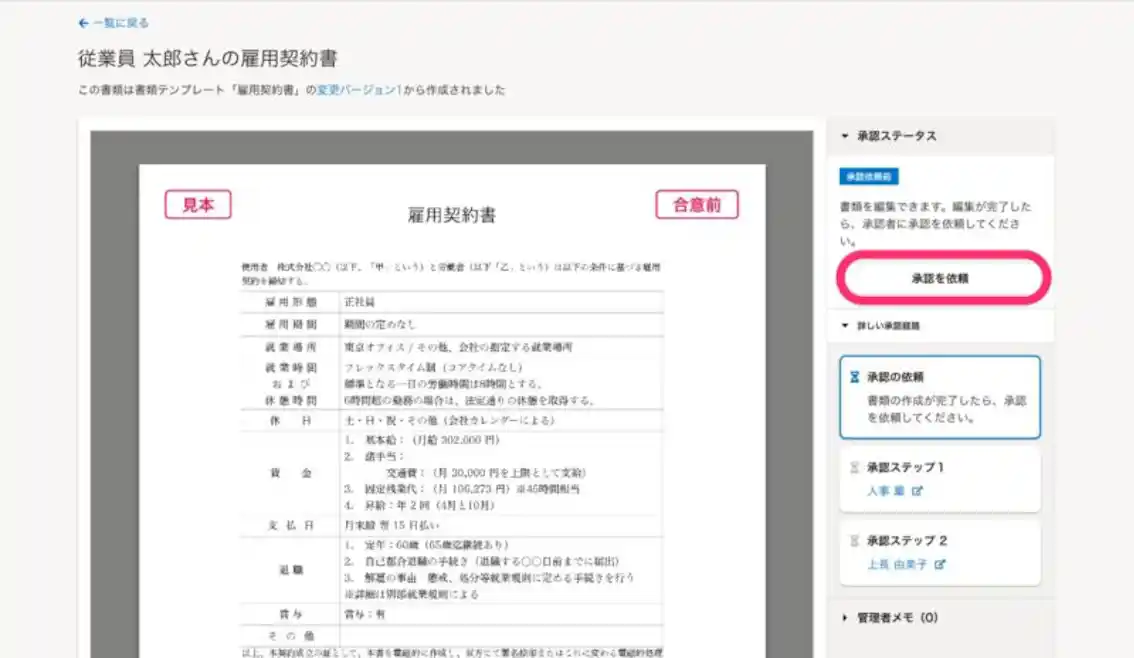Click the hourglass icon of 承認ステップ 2
Viewport: 1134px width, 658px height.
pos(854,541)
